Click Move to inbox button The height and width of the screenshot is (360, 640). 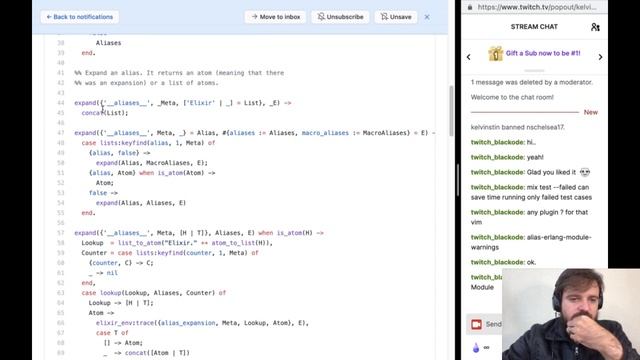pos(276,17)
